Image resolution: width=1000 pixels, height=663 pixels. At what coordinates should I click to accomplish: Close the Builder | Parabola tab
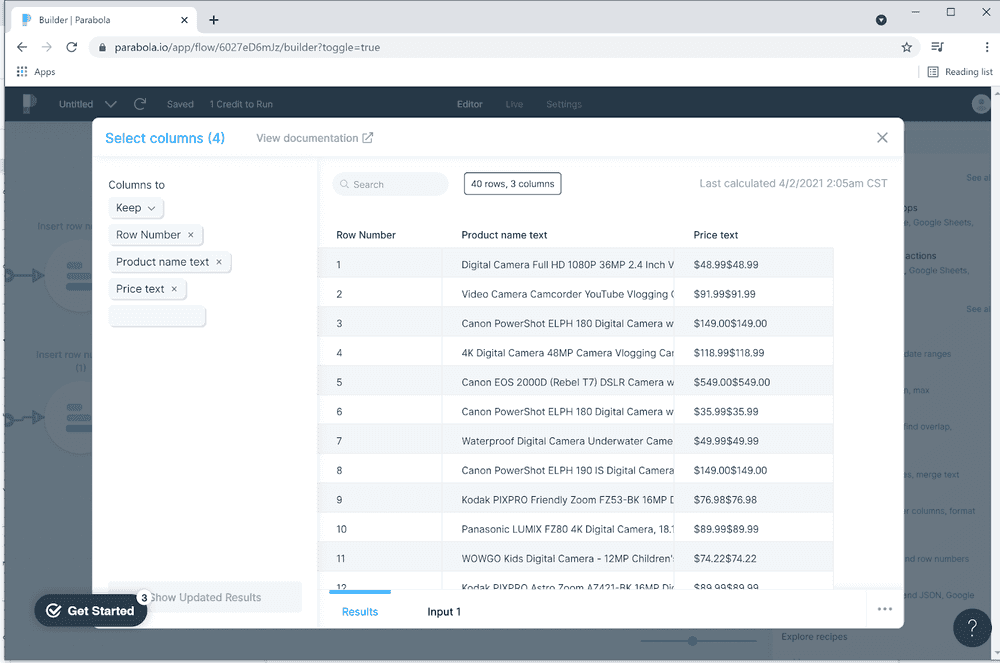(184, 20)
